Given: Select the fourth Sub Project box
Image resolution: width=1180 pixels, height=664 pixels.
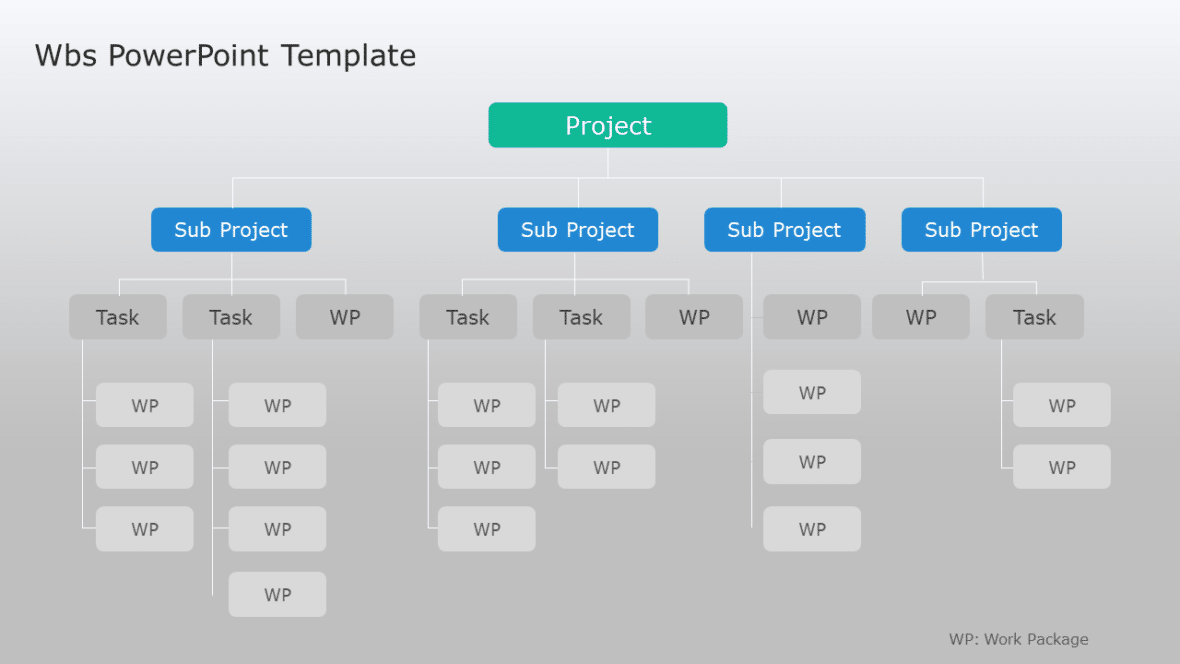Looking at the screenshot, I should [x=981, y=229].
